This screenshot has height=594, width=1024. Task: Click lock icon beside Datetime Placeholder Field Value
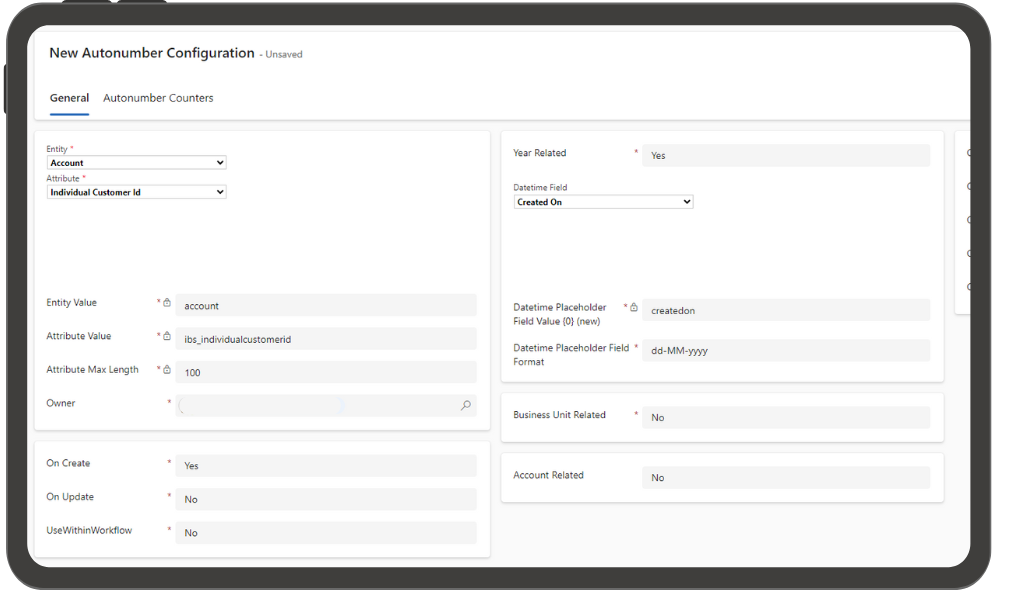(633, 307)
